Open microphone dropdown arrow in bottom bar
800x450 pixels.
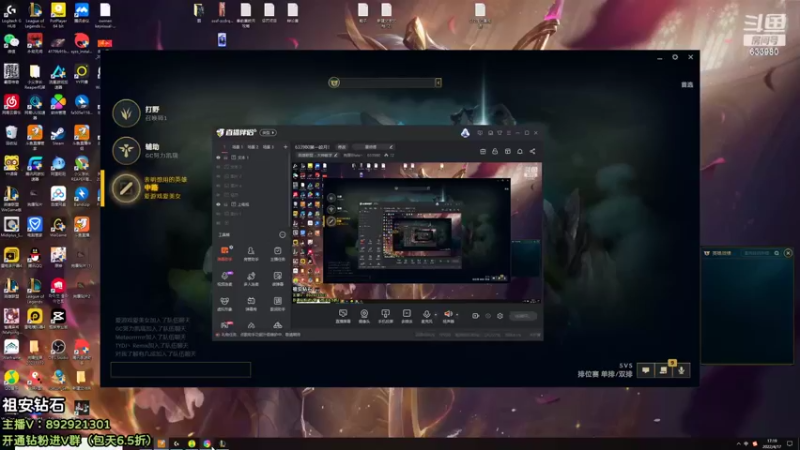click(435, 315)
